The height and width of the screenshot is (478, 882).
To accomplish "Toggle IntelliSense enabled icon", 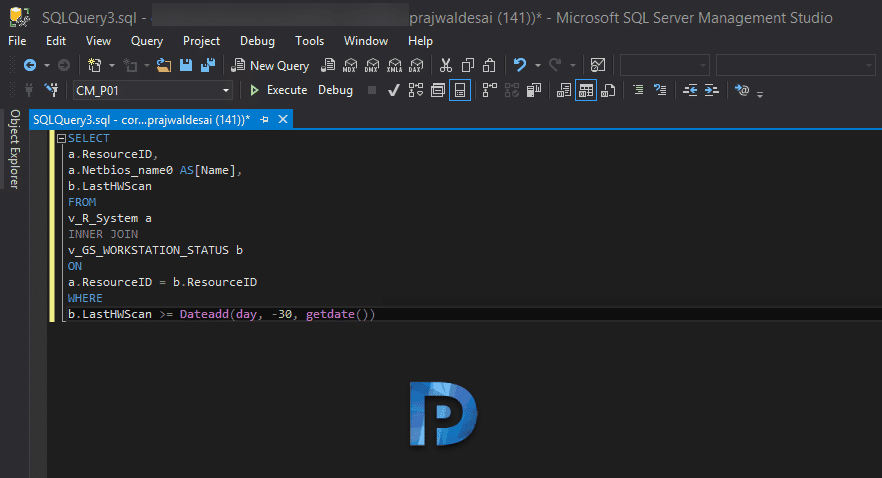I will click(460, 90).
